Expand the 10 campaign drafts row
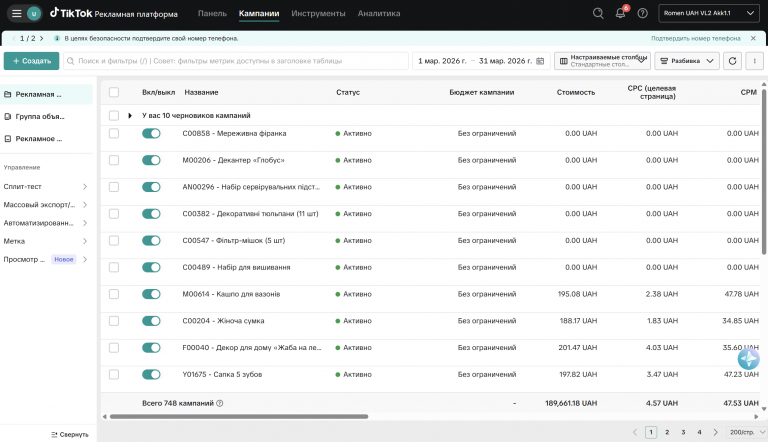 [130, 116]
